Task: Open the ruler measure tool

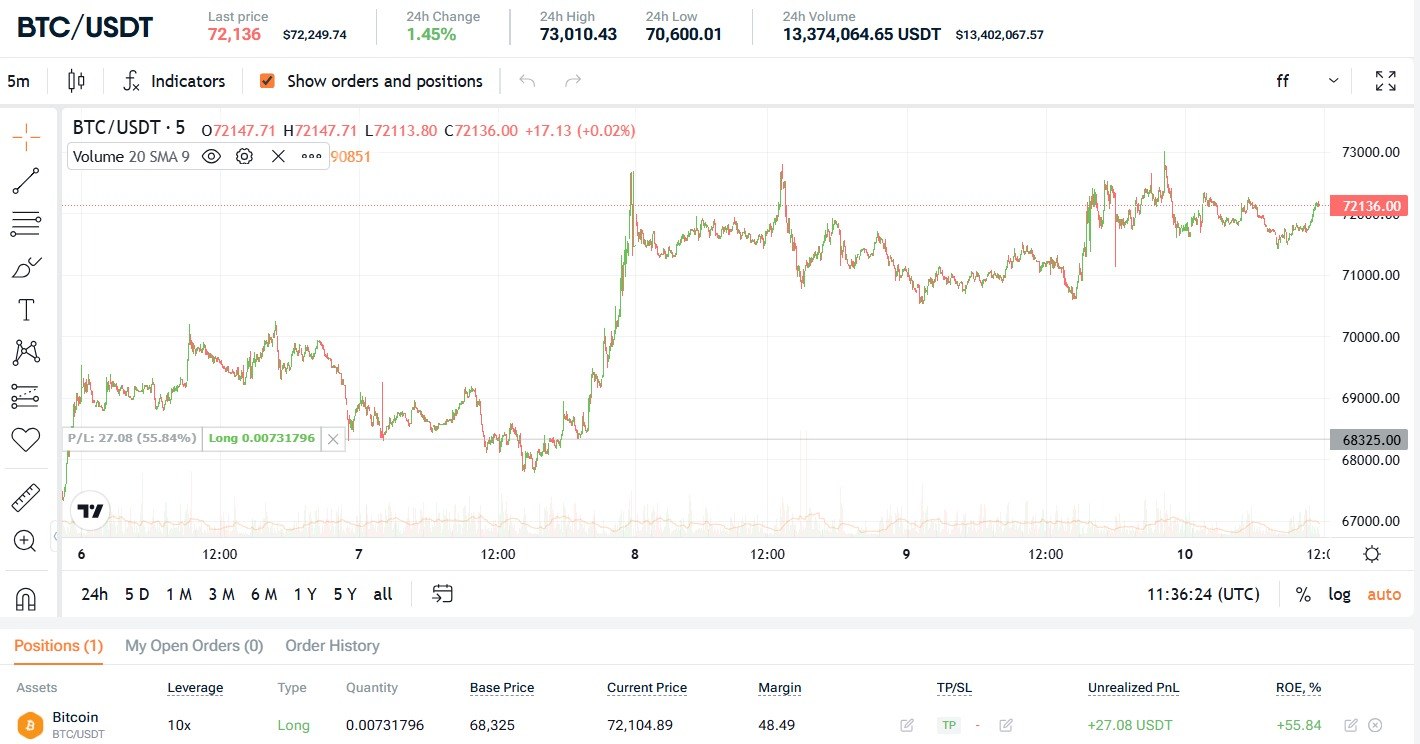Action: pyautogui.click(x=26, y=497)
